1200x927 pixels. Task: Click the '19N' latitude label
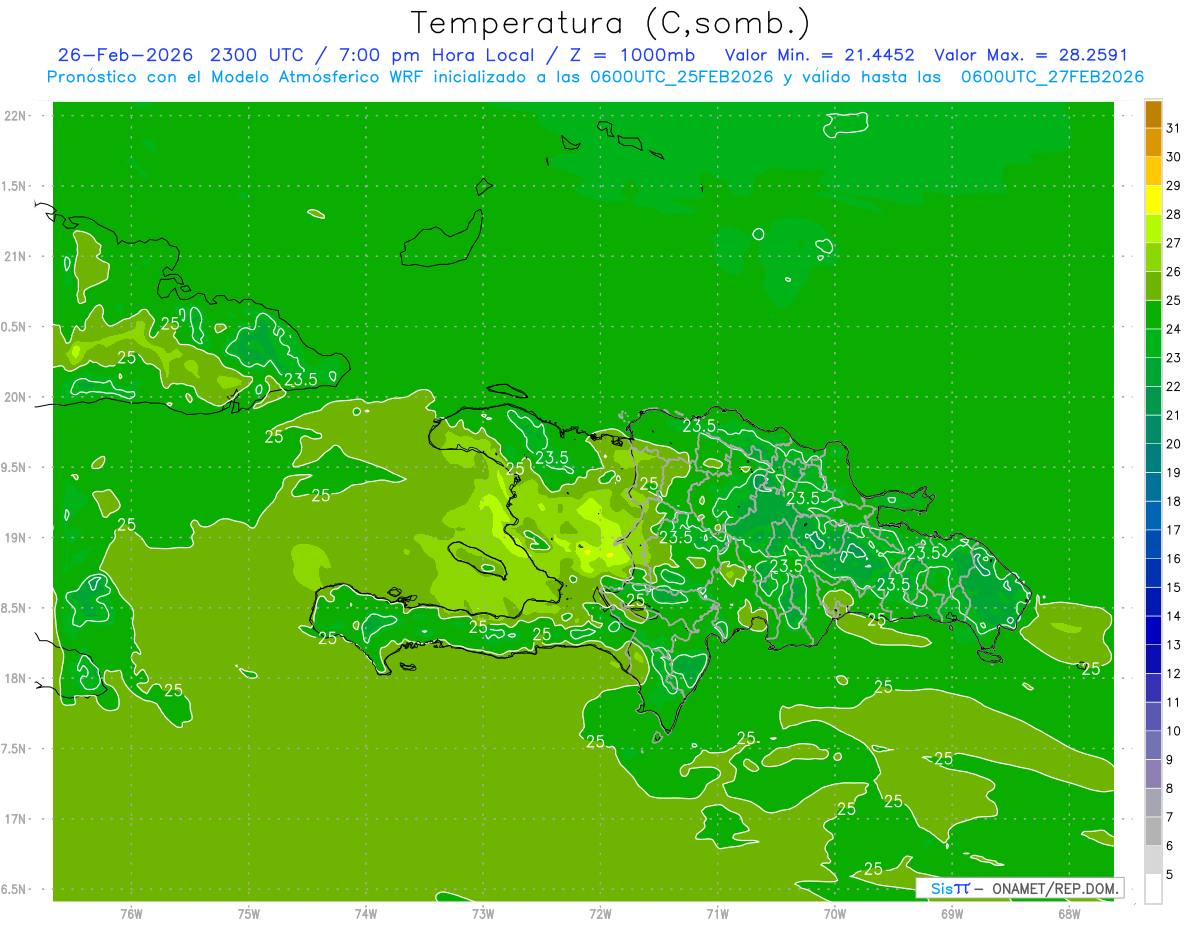click(16, 538)
